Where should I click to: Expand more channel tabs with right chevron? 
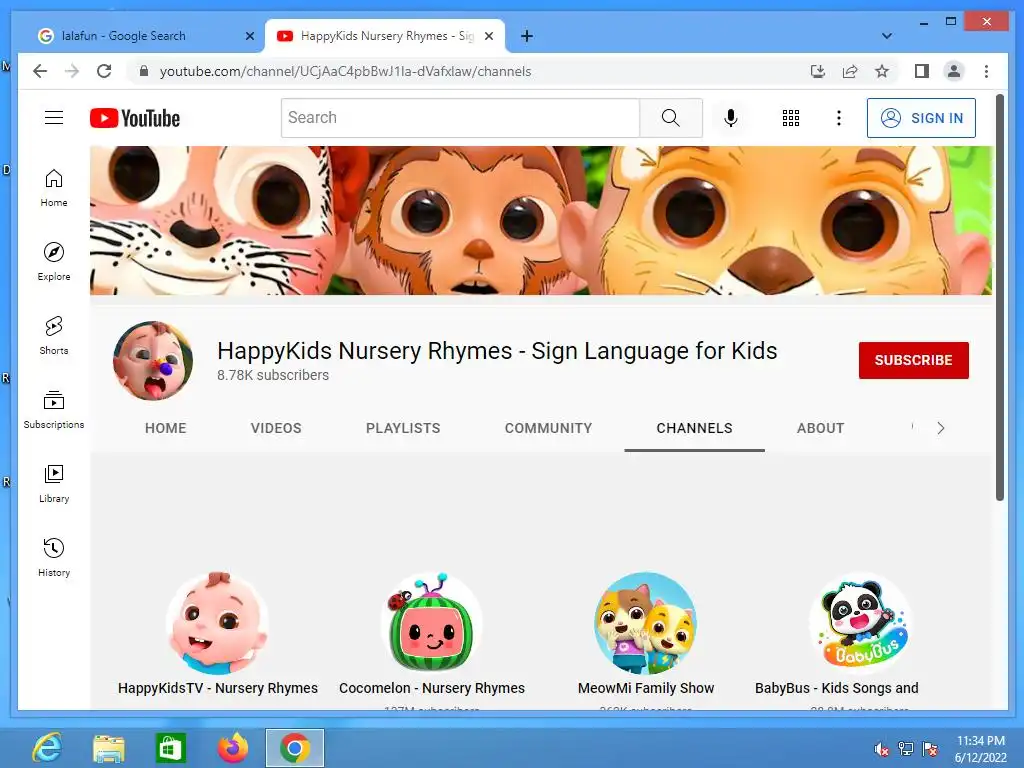(x=940, y=428)
